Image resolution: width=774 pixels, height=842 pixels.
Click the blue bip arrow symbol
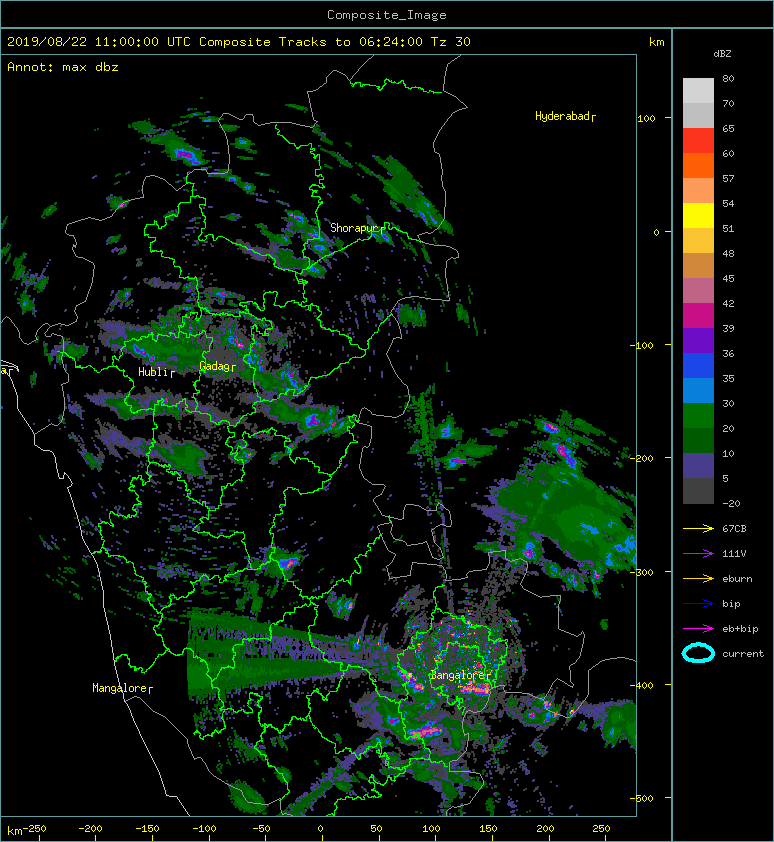[698, 604]
